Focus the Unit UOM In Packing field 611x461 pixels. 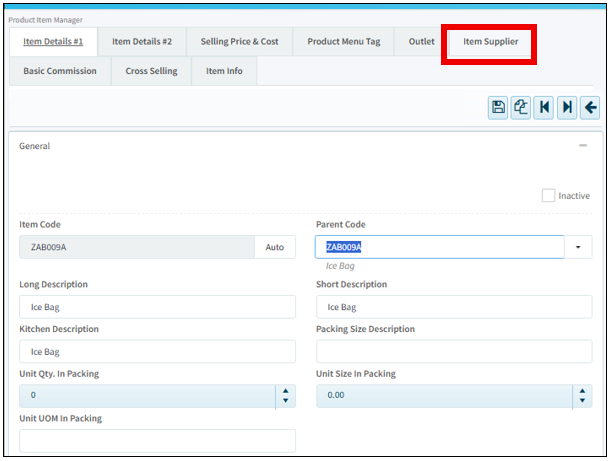coord(157,441)
